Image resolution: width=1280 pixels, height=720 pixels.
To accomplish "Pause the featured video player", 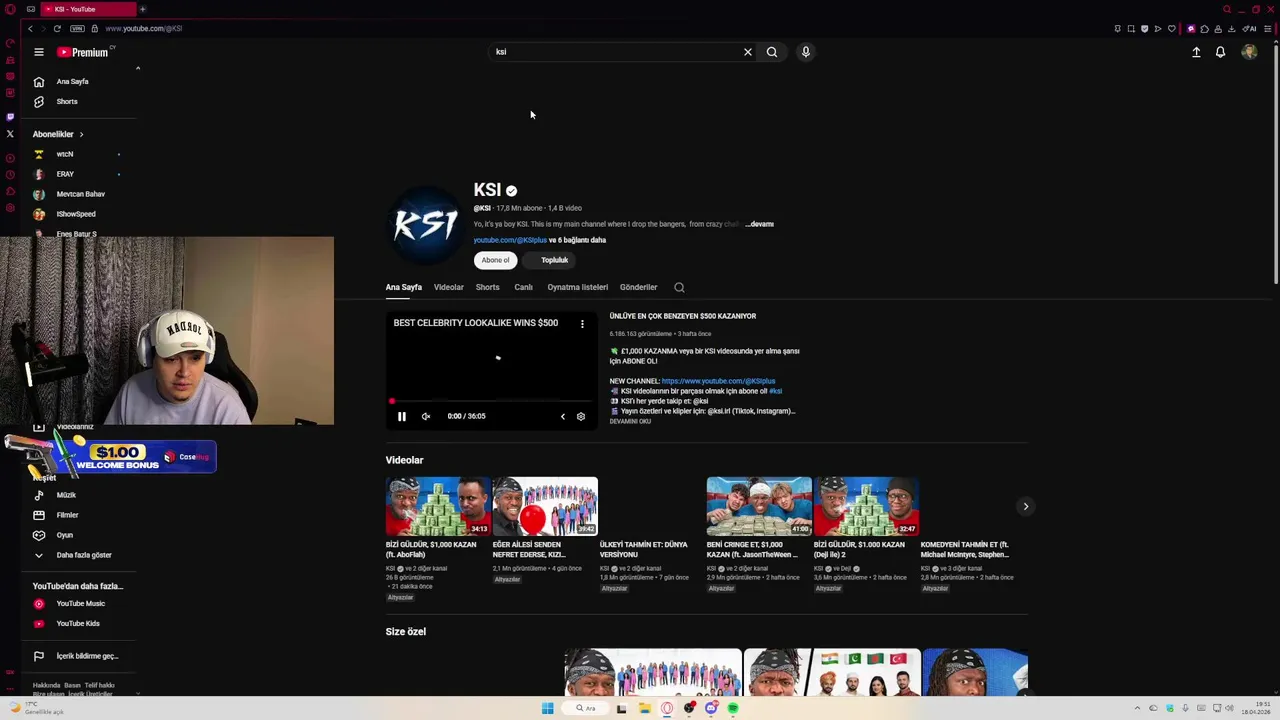I will click(x=402, y=416).
